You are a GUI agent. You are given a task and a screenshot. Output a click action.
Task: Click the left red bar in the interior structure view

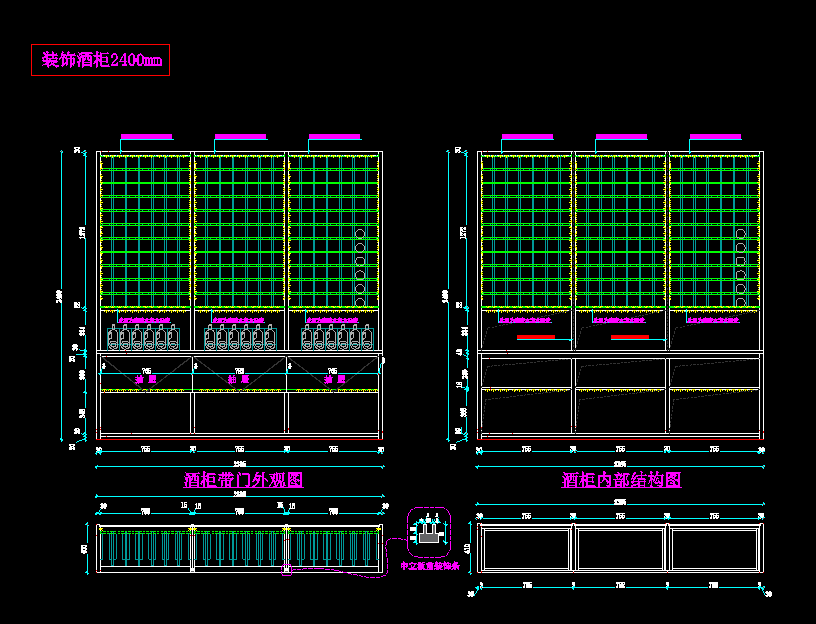536,337
